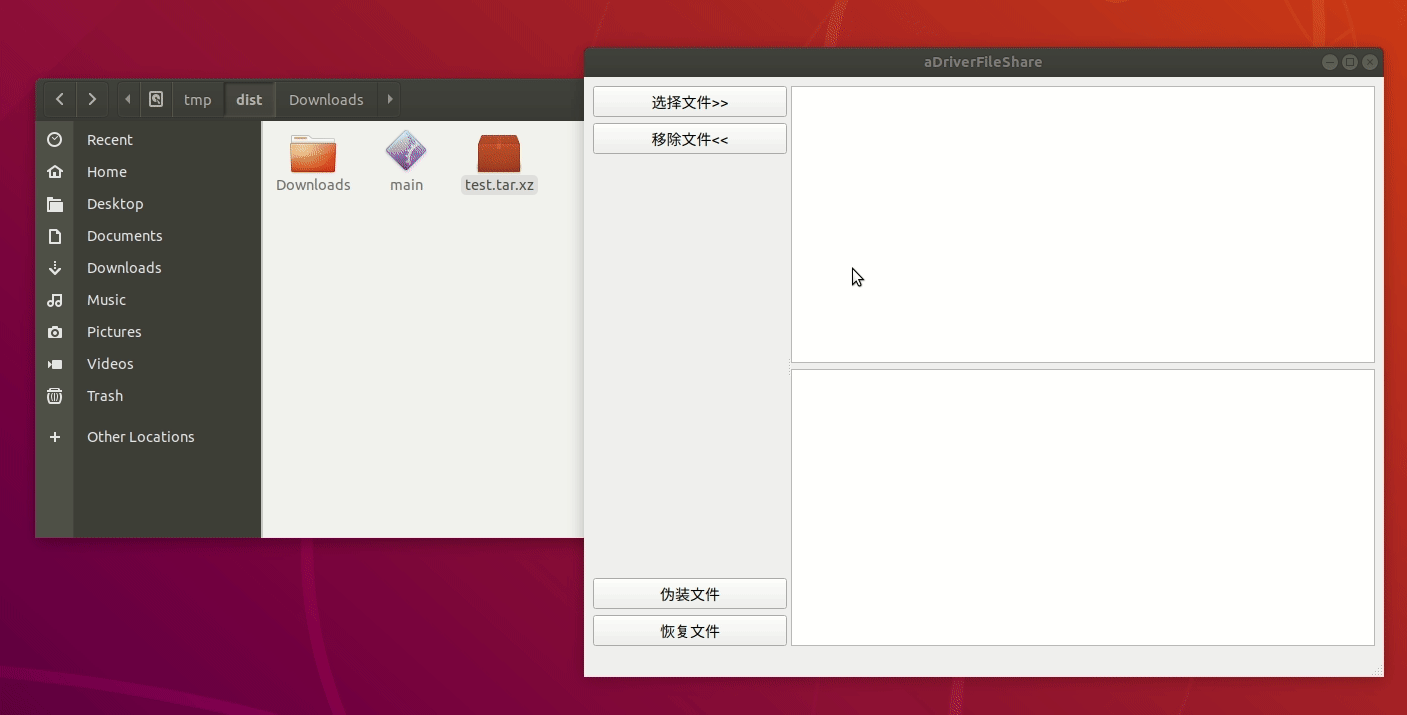Click inside the upper file list box
This screenshot has height=715, width=1407.
coord(1083,224)
